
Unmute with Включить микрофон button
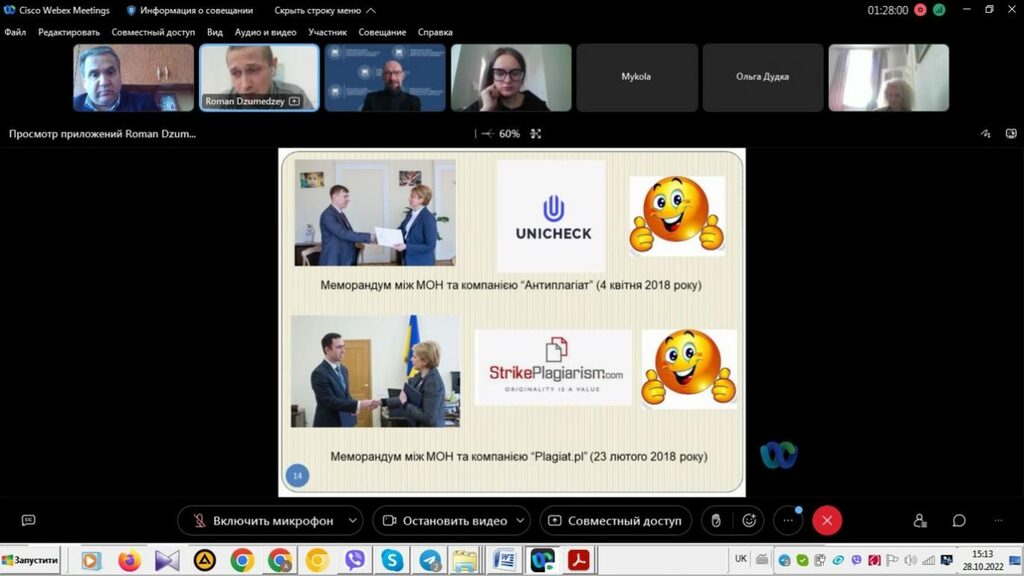pos(262,520)
